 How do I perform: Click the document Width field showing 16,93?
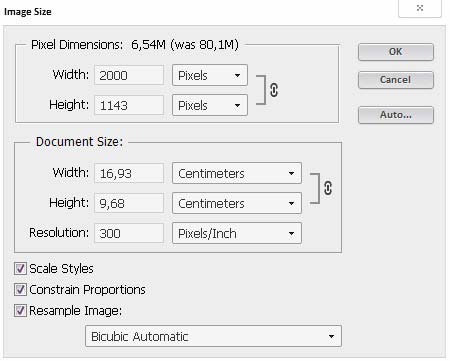tap(129, 173)
